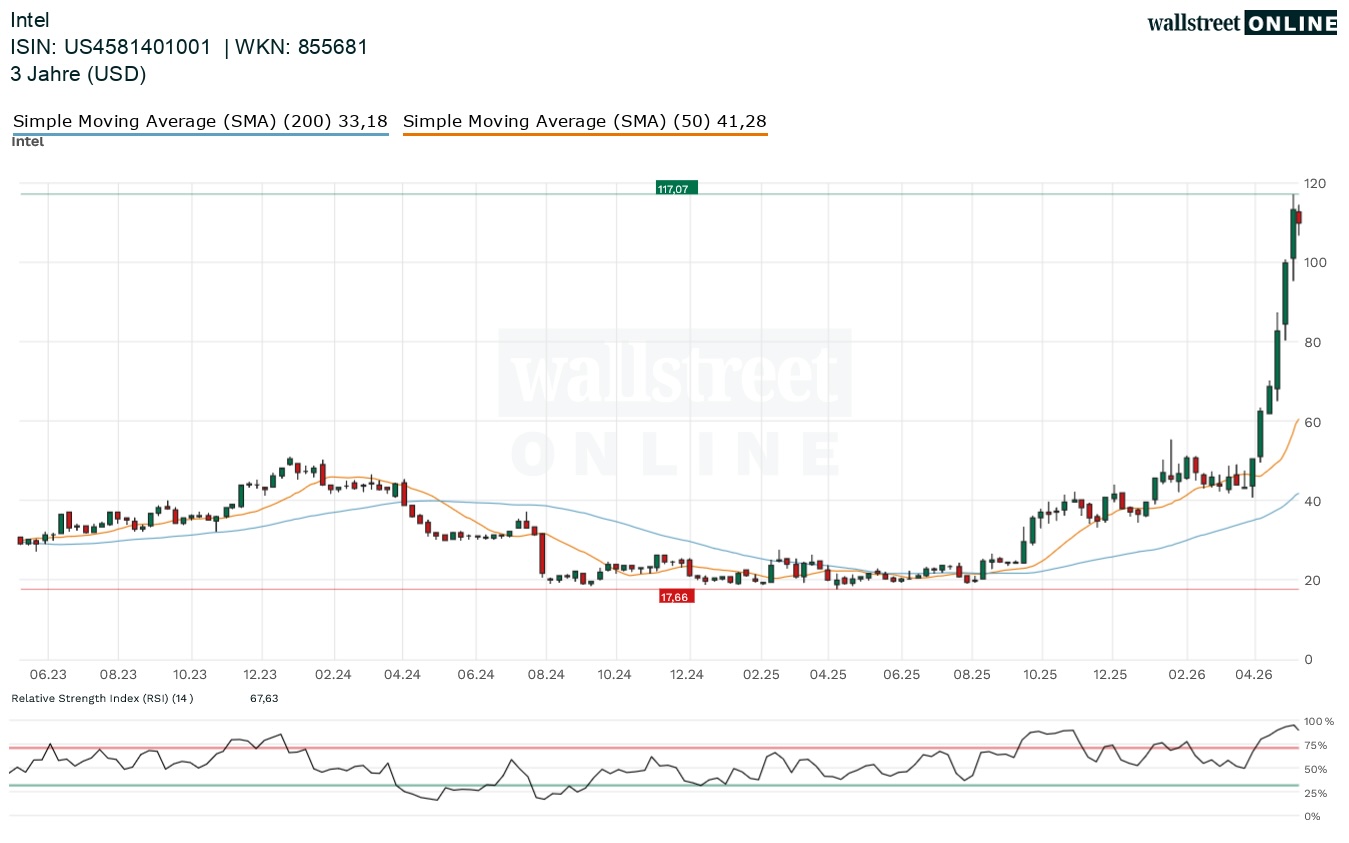Click the 12.24 date axis label
This screenshot has width=1349, height=843.
tap(688, 675)
